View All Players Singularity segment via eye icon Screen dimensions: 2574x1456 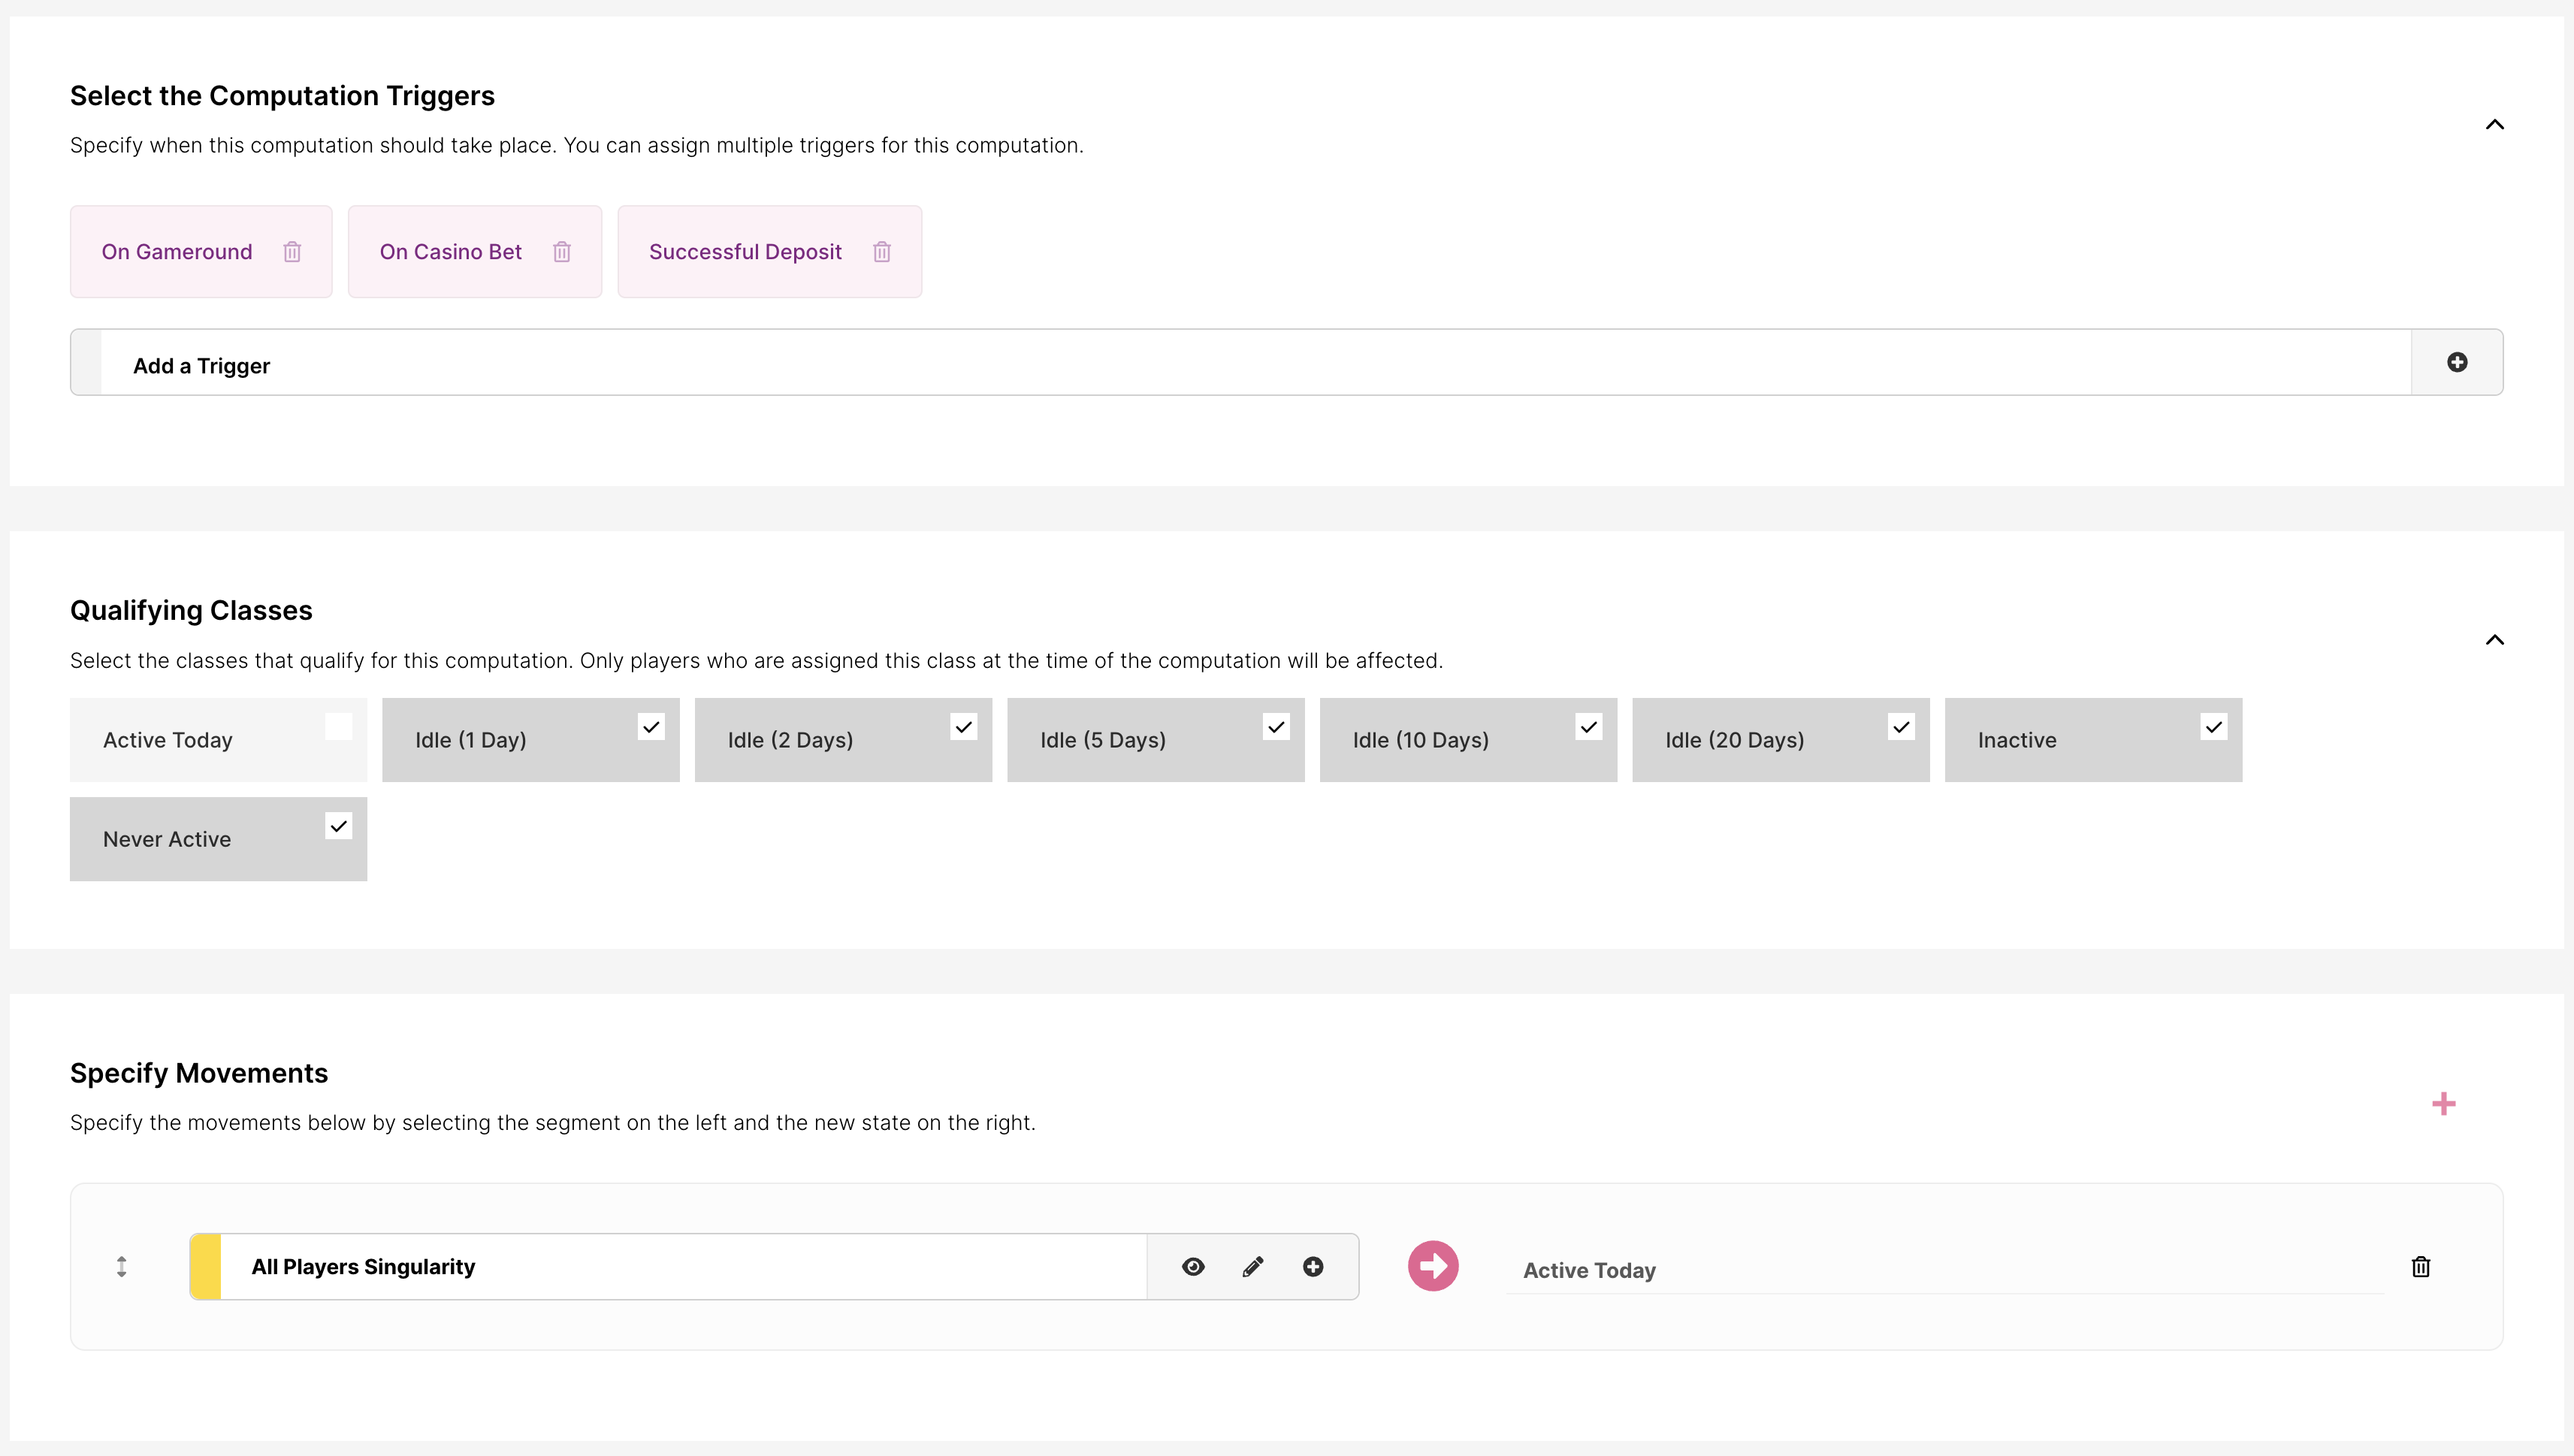point(1193,1267)
